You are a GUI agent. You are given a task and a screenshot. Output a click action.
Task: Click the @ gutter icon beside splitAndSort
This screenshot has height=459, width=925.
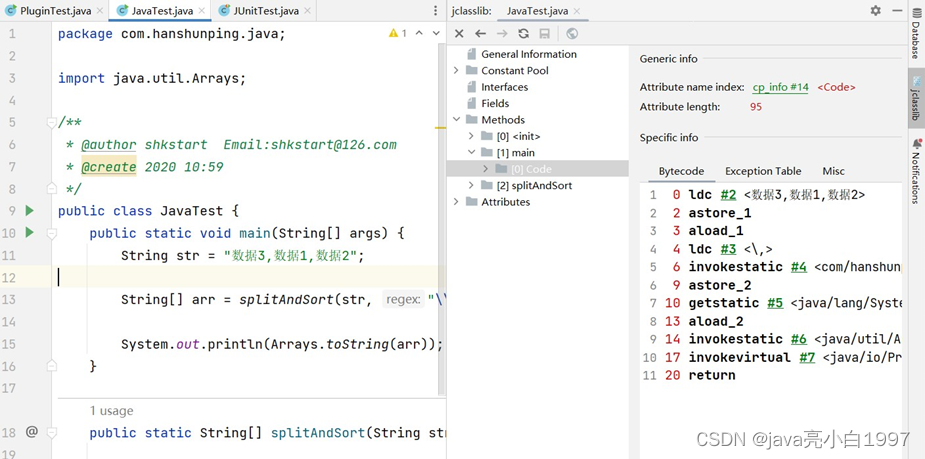31,432
